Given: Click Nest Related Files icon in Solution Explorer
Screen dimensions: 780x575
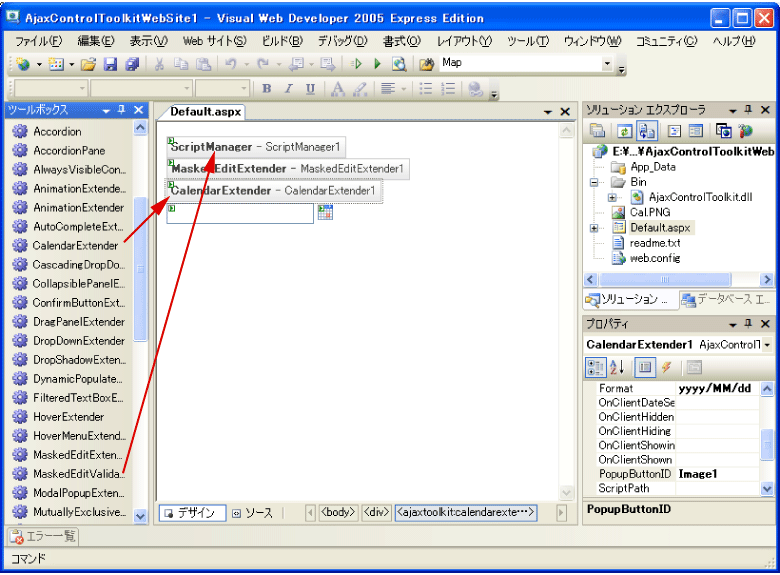Looking at the screenshot, I should tap(646, 131).
